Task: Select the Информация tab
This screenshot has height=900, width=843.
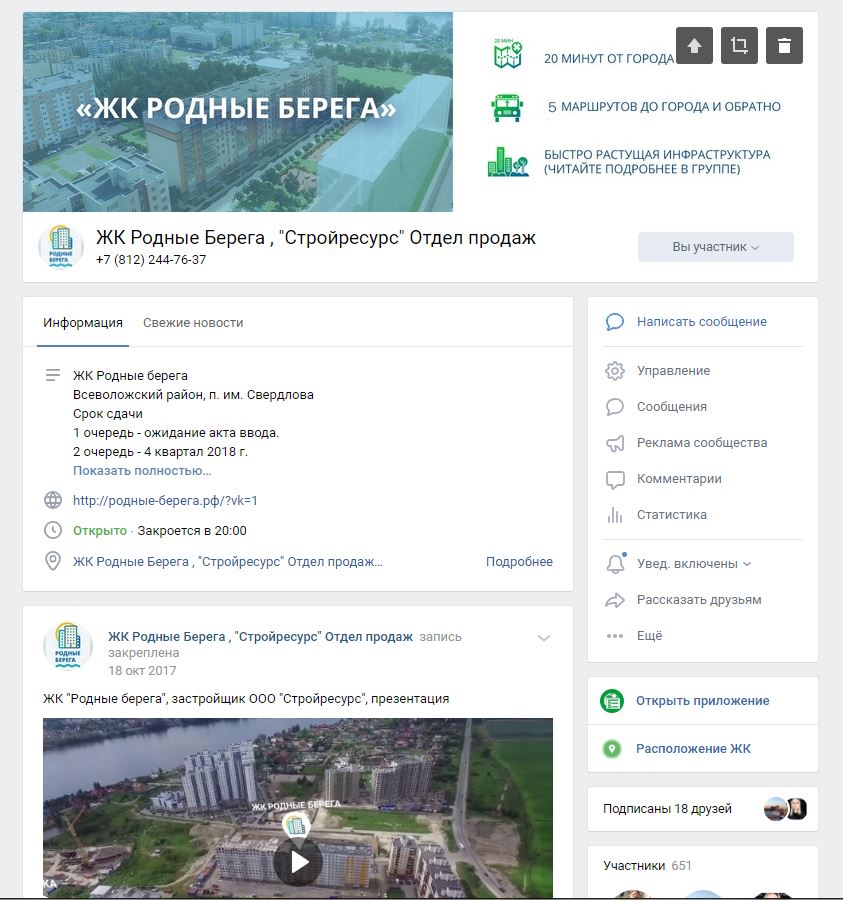Action: pos(83,323)
